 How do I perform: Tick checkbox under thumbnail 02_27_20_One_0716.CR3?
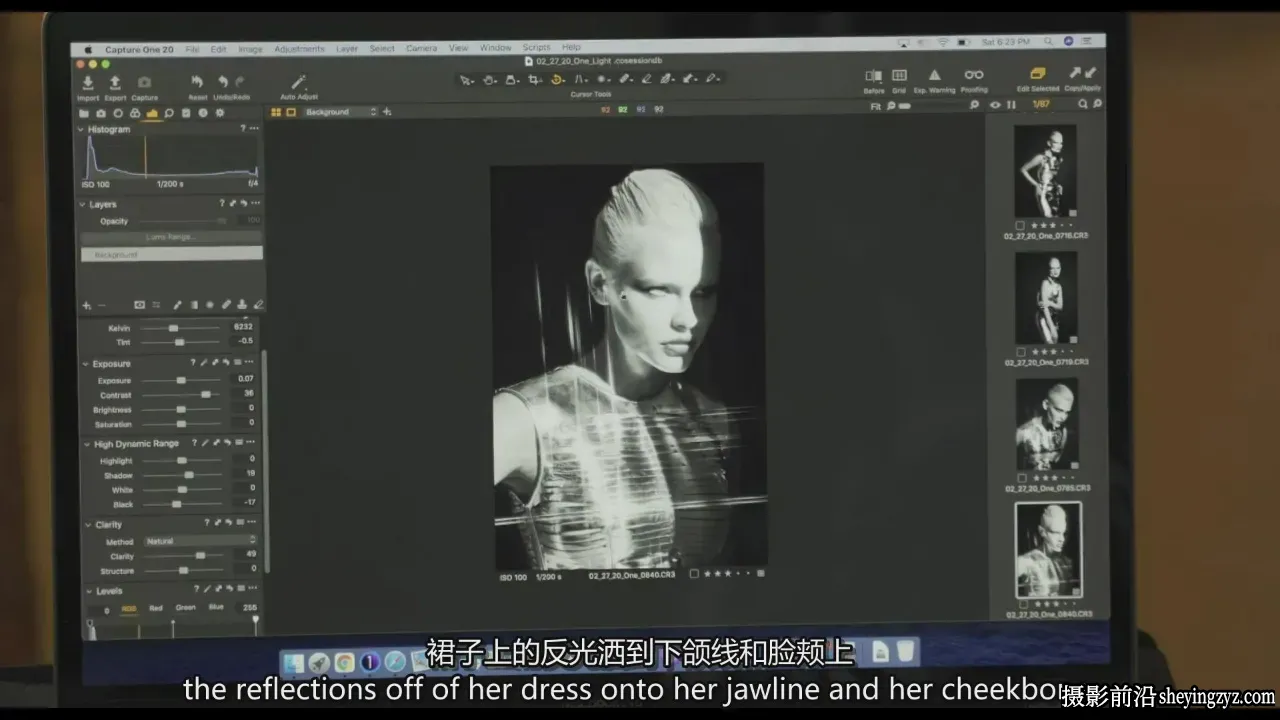(x=1020, y=225)
